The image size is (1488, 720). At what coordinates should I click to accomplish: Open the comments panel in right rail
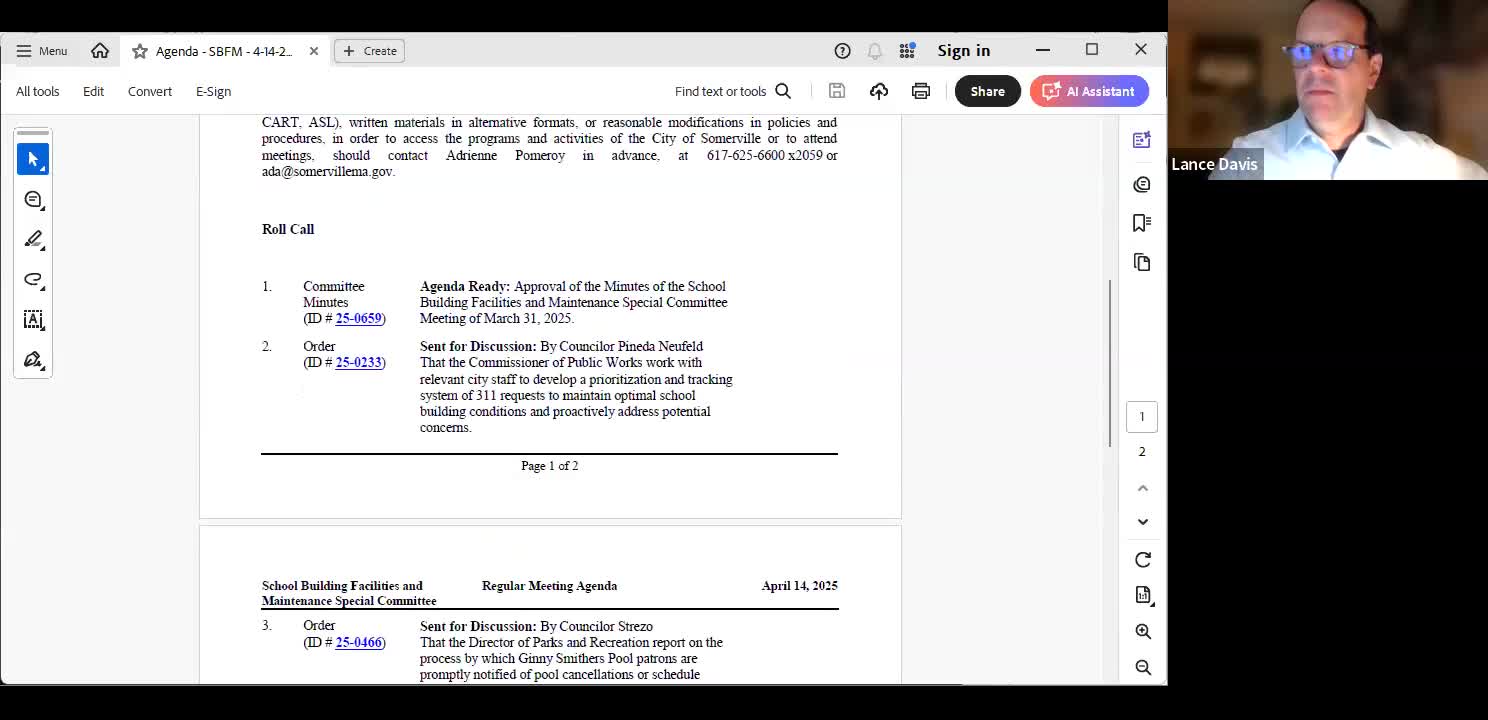click(1142, 184)
